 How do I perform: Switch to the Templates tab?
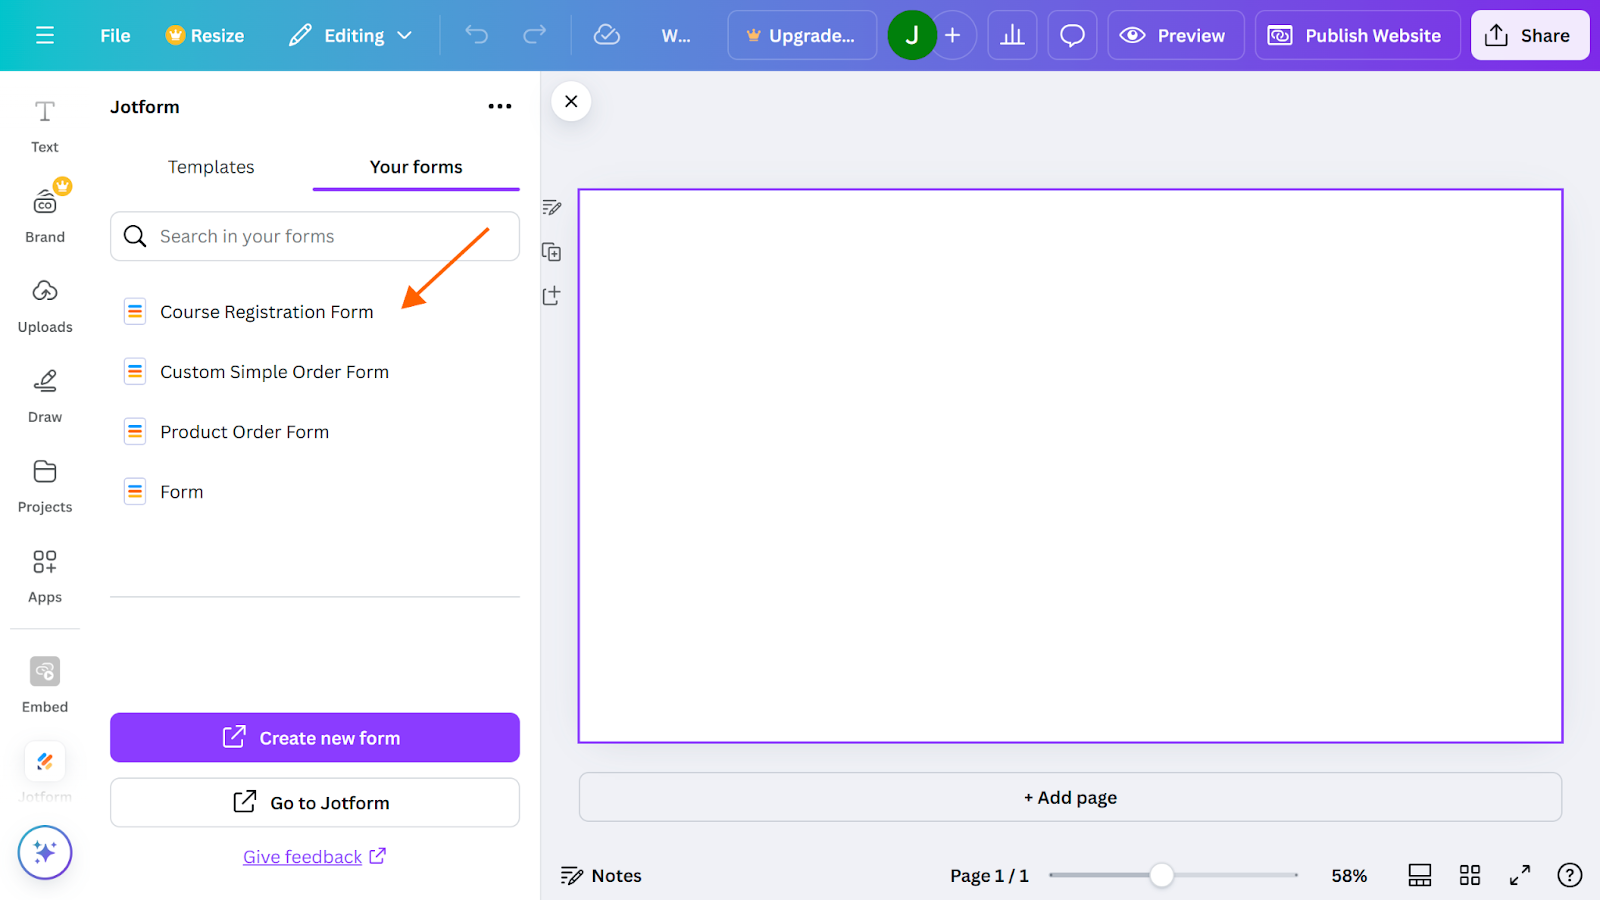(x=211, y=167)
